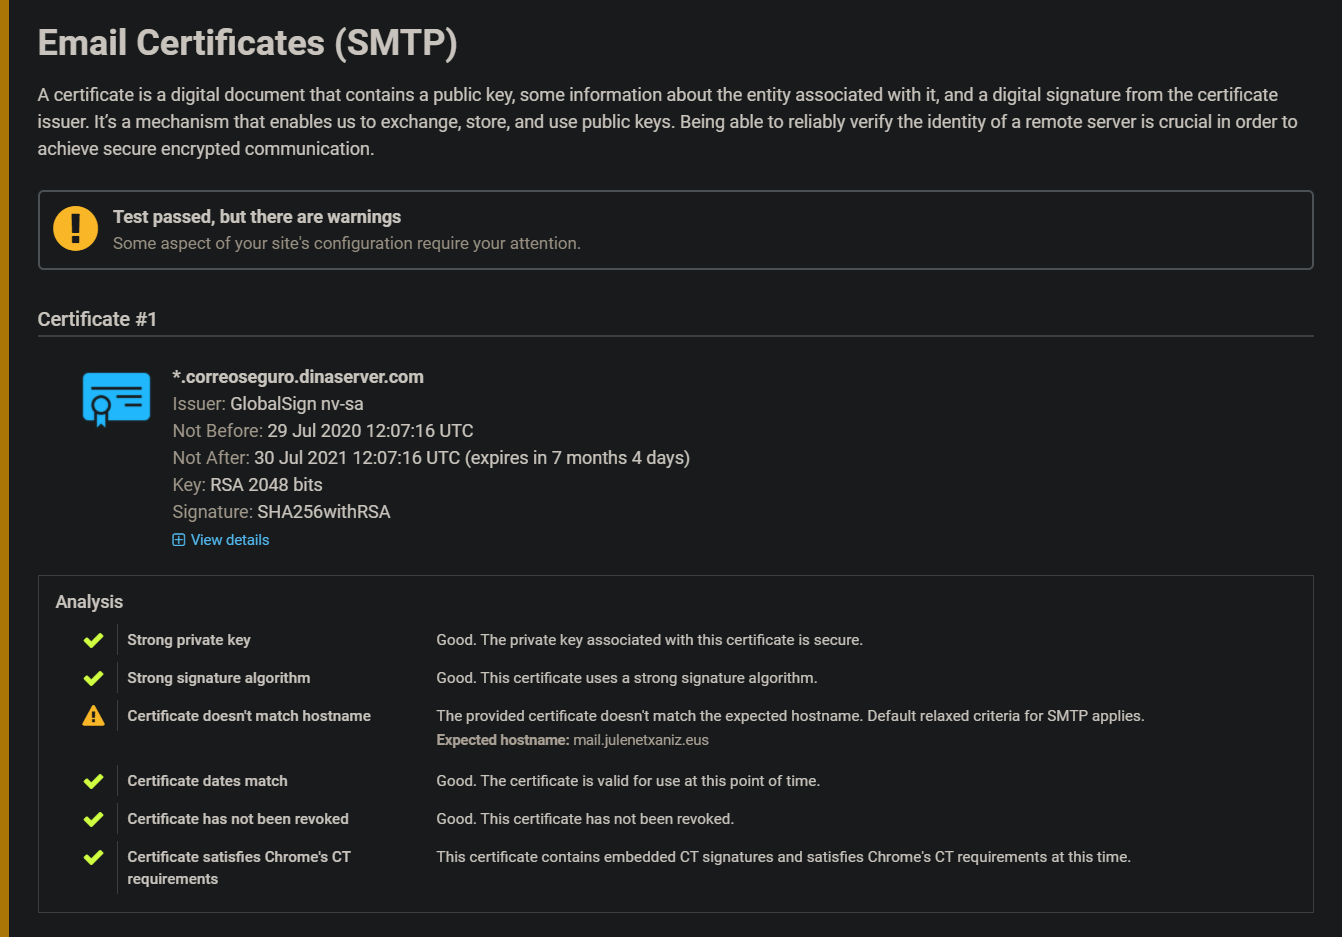The width and height of the screenshot is (1342, 937).
Task: Select the Analysis panel title
Action: [89, 601]
